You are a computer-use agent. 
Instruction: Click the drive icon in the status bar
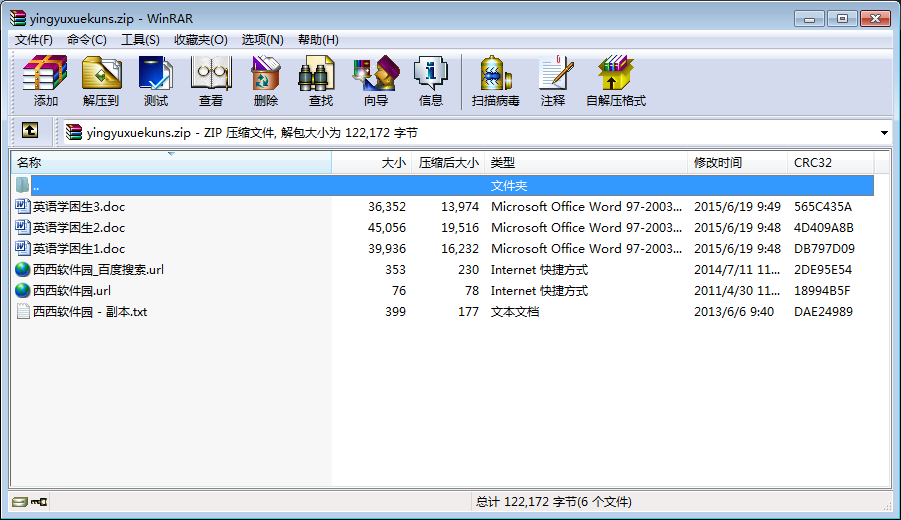pyautogui.click(x=20, y=502)
